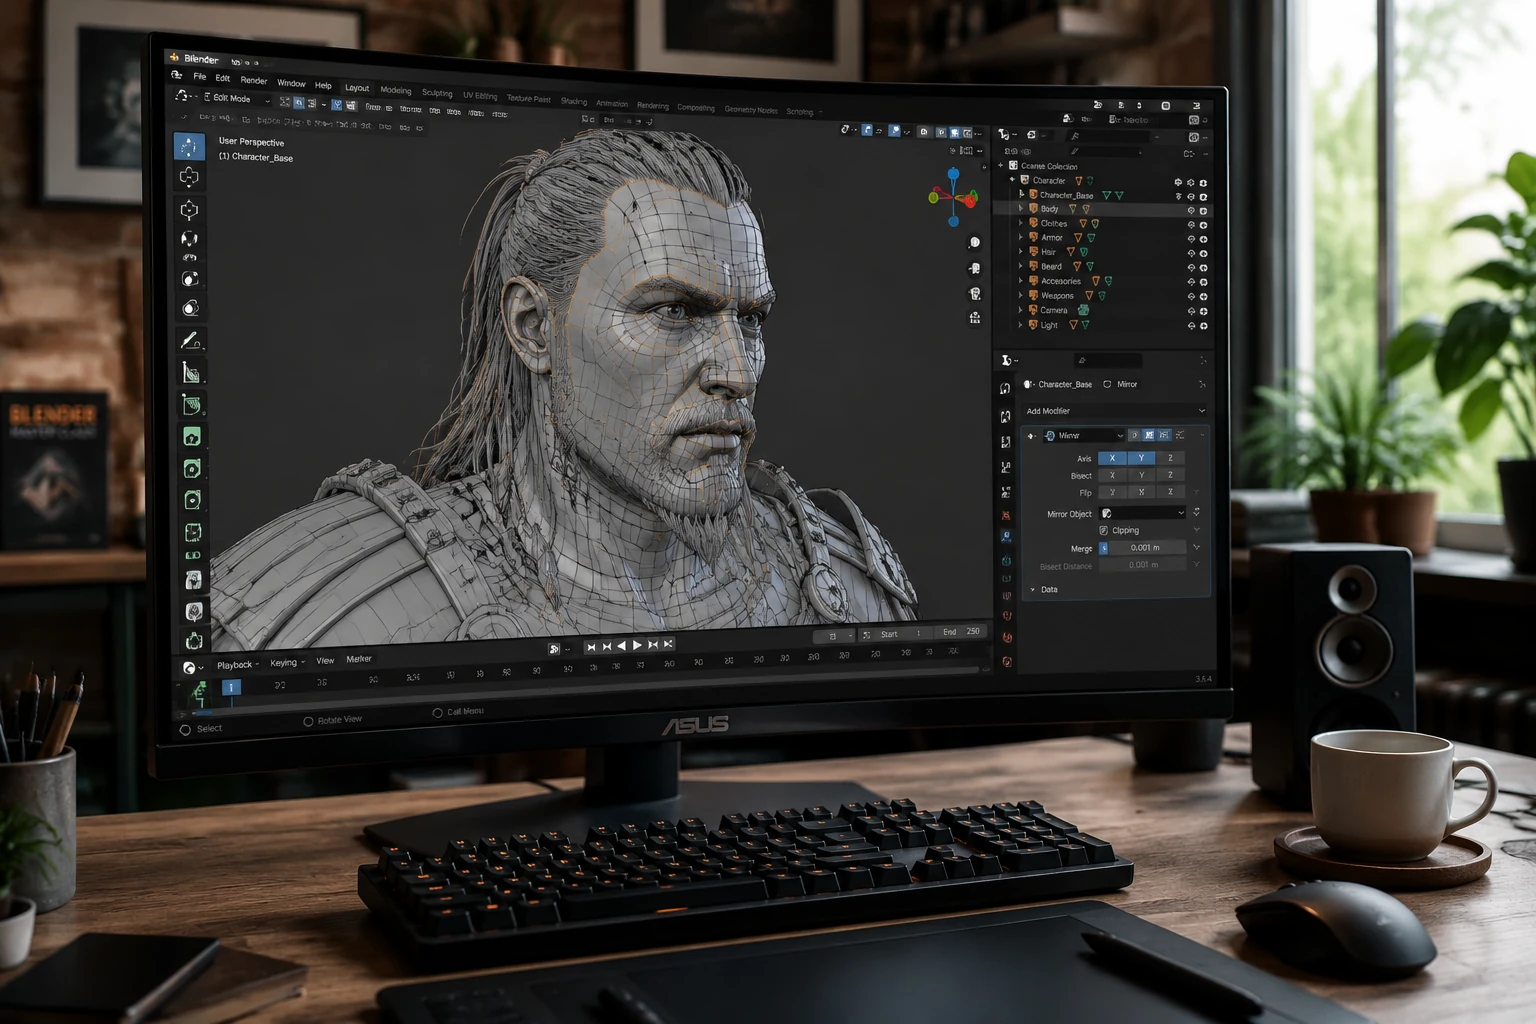The height and width of the screenshot is (1024, 1536).
Task: Play the animation in reverse
Action: (622, 646)
